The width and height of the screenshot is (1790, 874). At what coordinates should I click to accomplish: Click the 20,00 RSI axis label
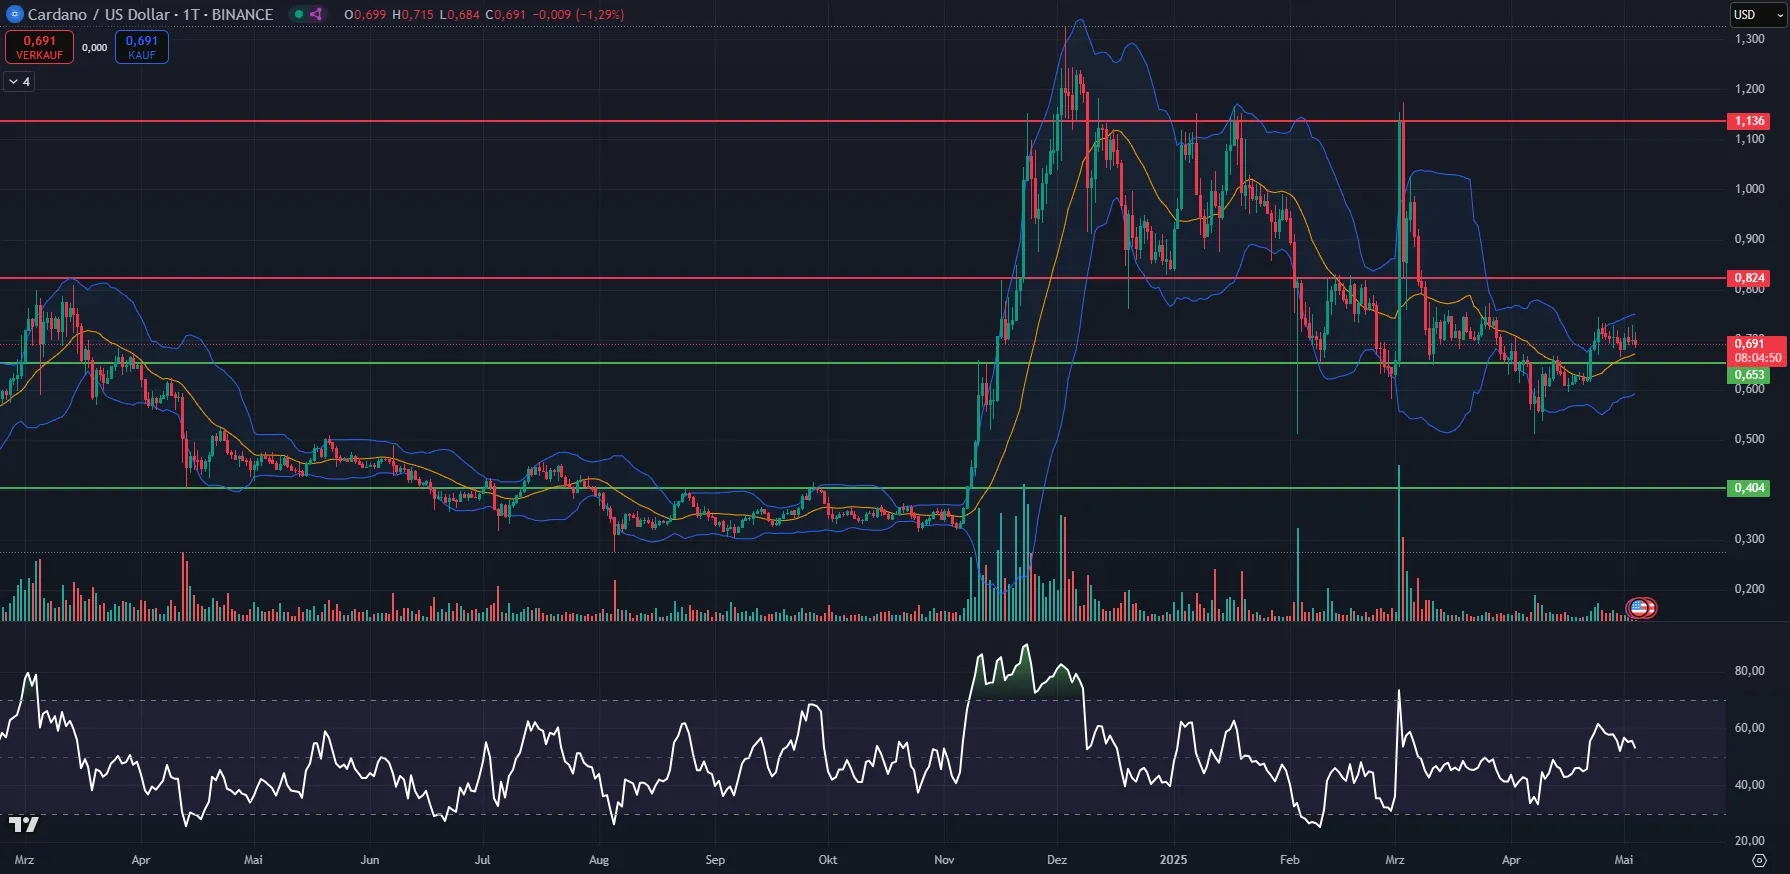click(x=1749, y=841)
